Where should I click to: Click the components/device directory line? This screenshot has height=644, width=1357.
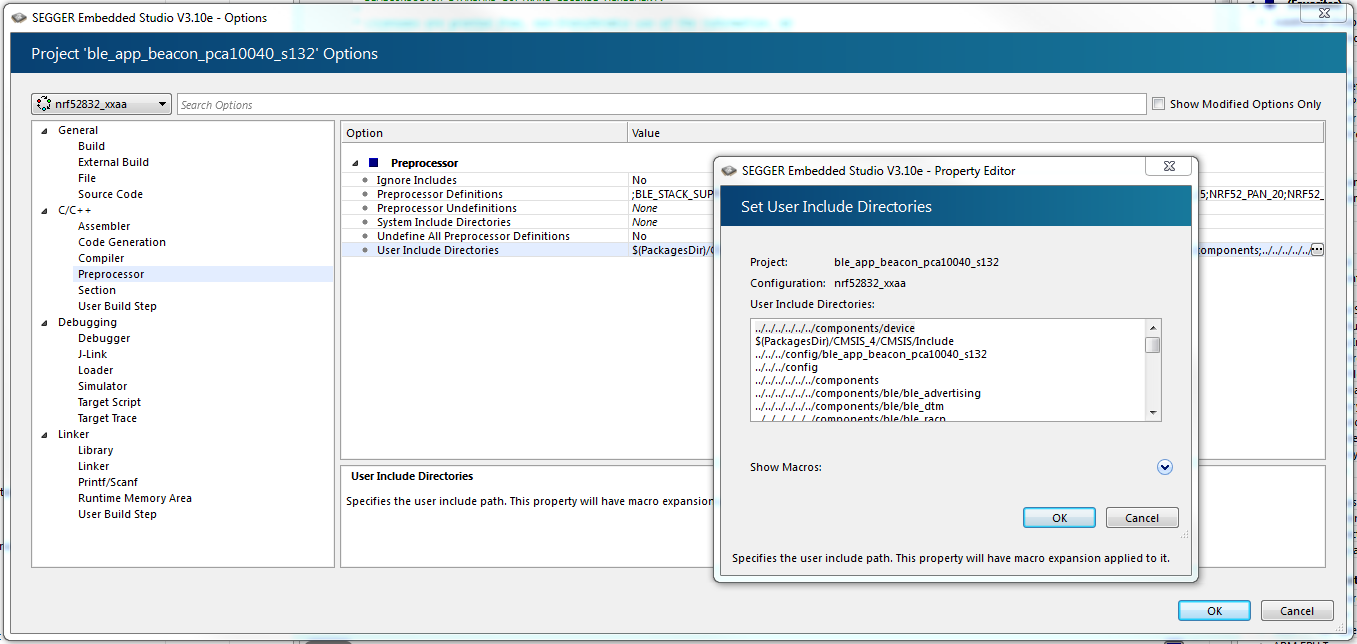[x=835, y=328]
